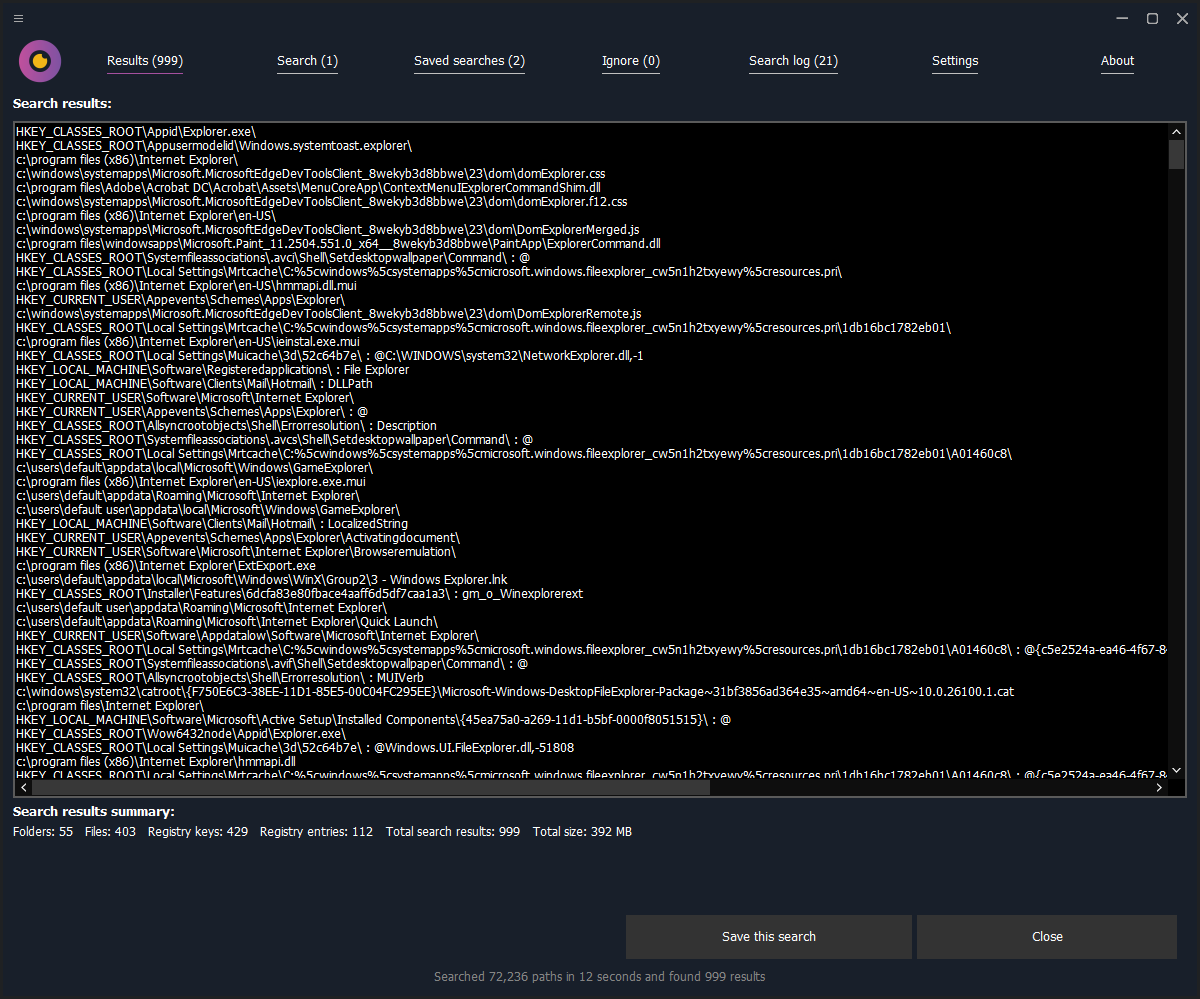The width and height of the screenshot is (1200, 999).
Task: Click Total search results: 999 text
Action: [x=453, y=832]
